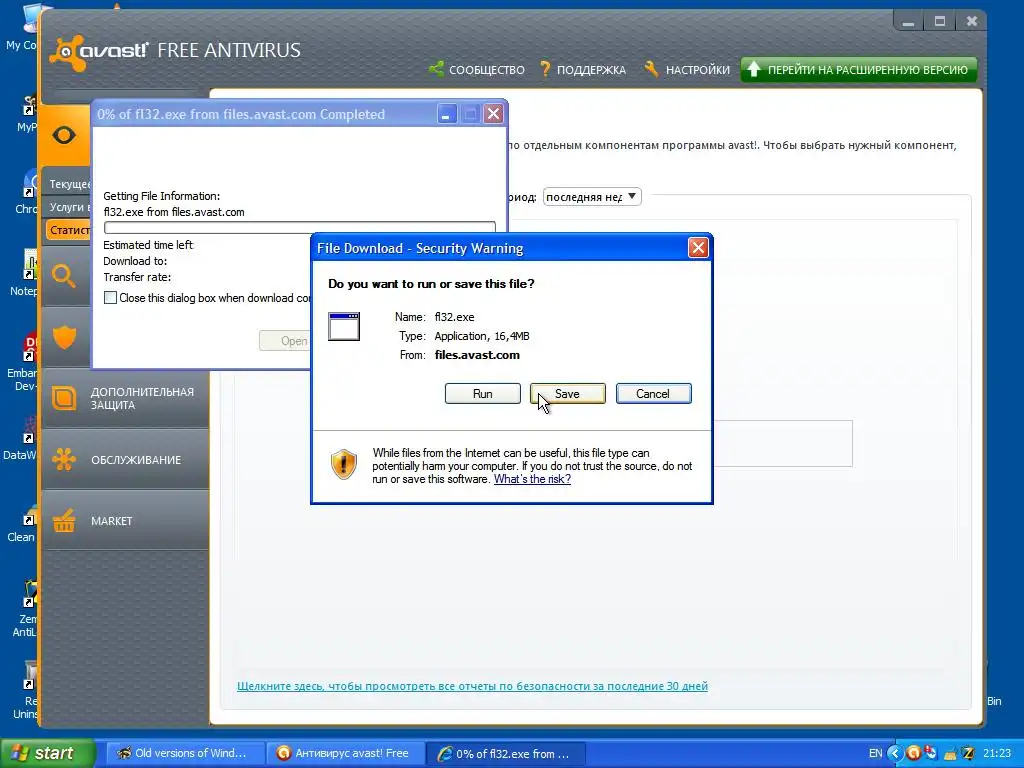
Task: Click the EN language indicator in tray
Action: pyautogui.click(x=875, y=754)
